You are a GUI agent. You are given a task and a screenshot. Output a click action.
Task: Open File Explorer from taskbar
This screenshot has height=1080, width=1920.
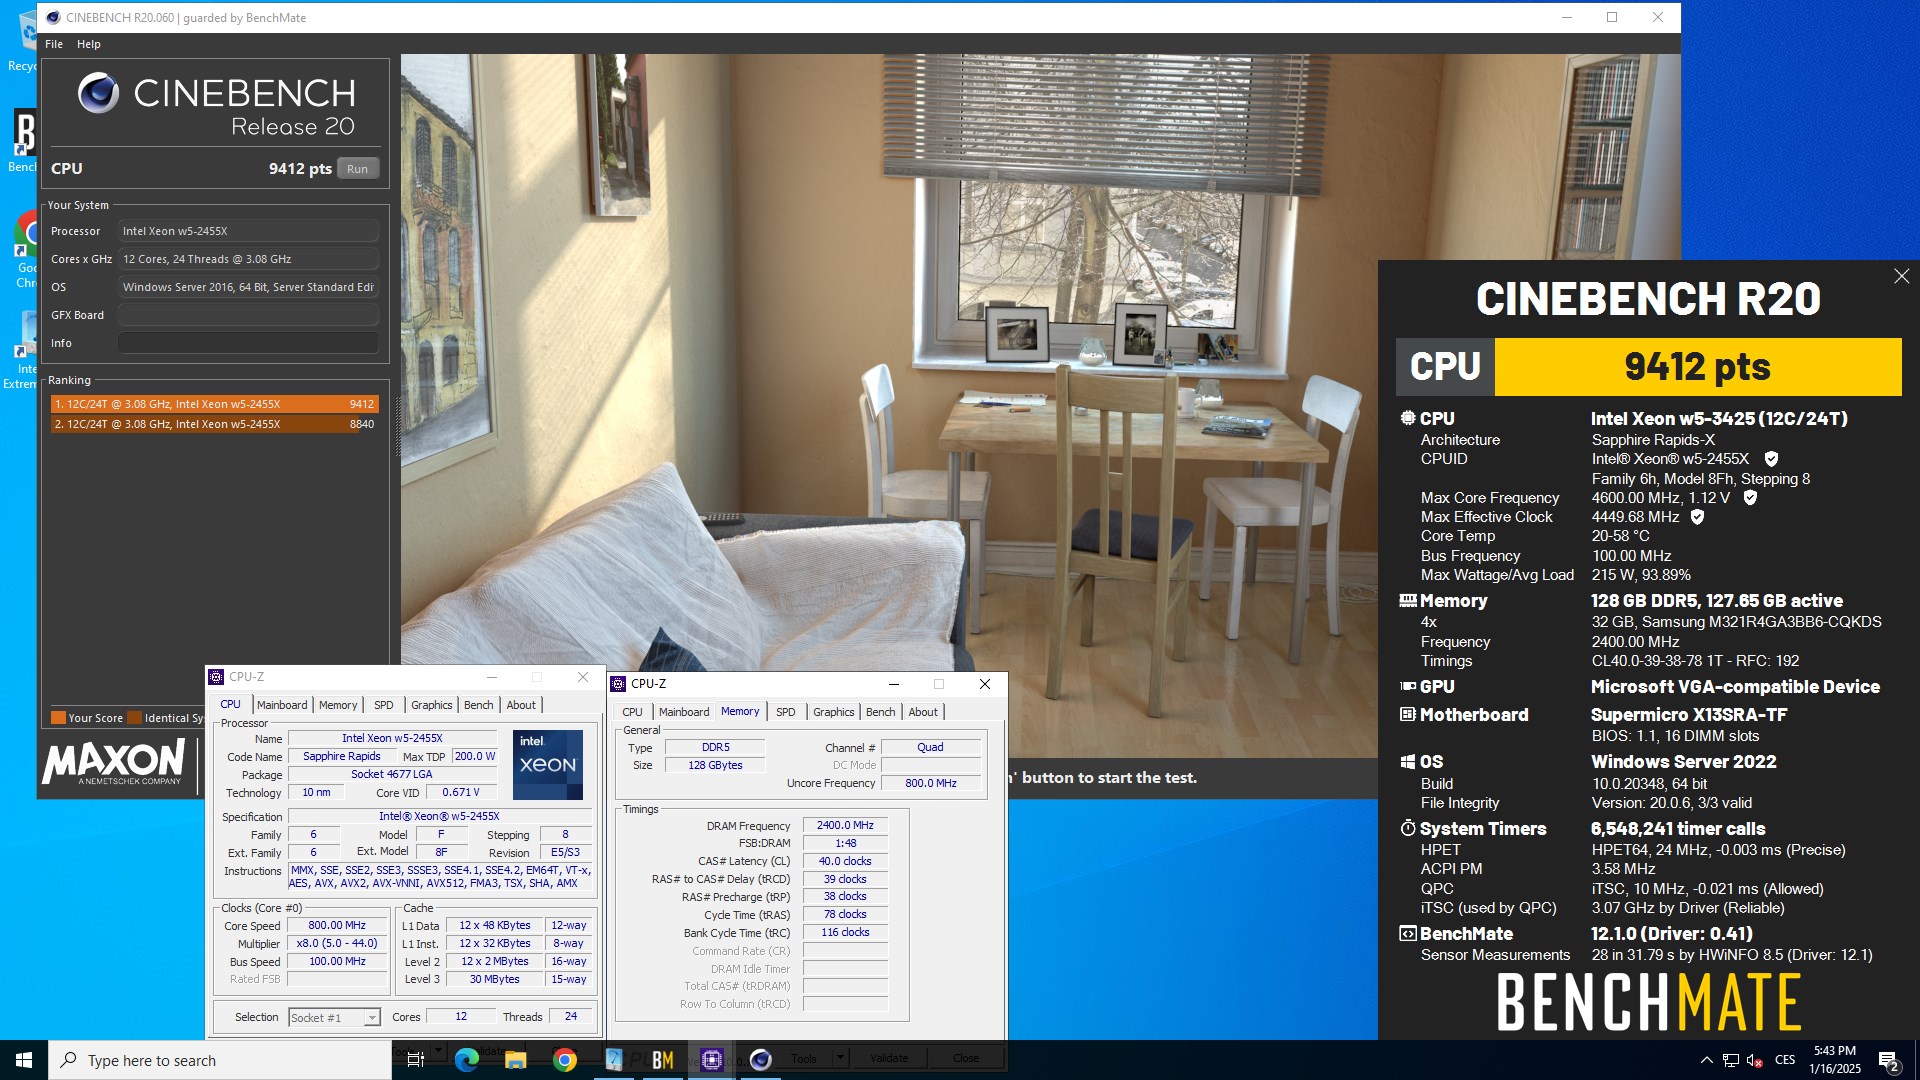pos(515,1060)
